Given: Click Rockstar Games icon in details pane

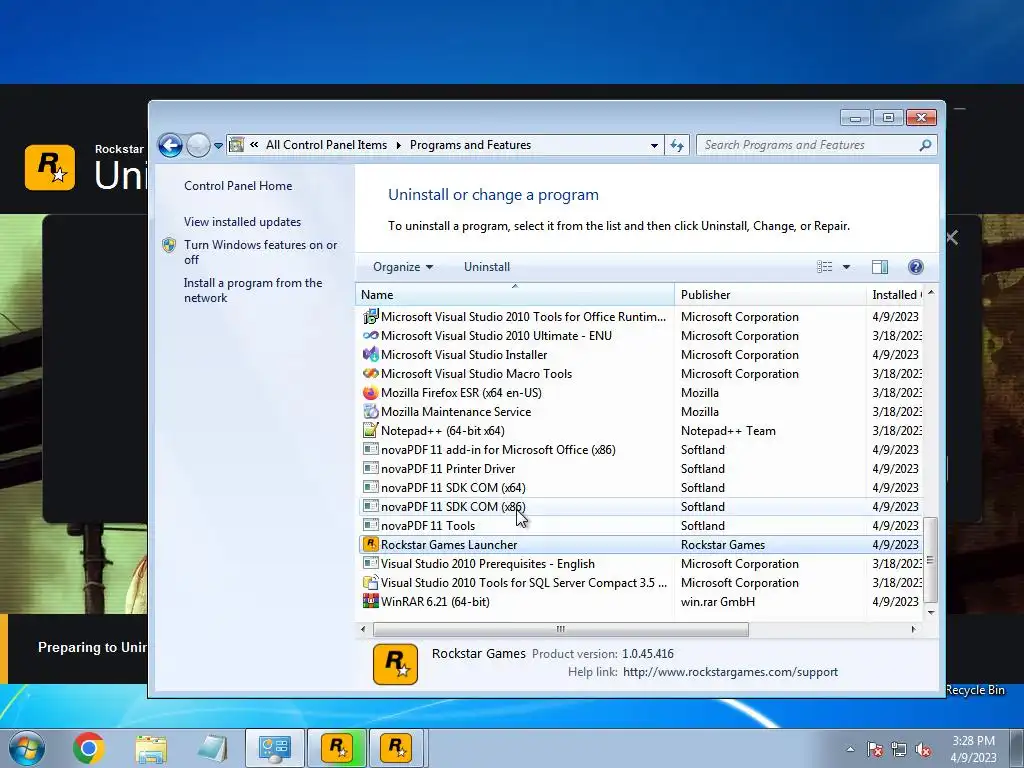Looking at the screenshot, I should pos(395,664).
